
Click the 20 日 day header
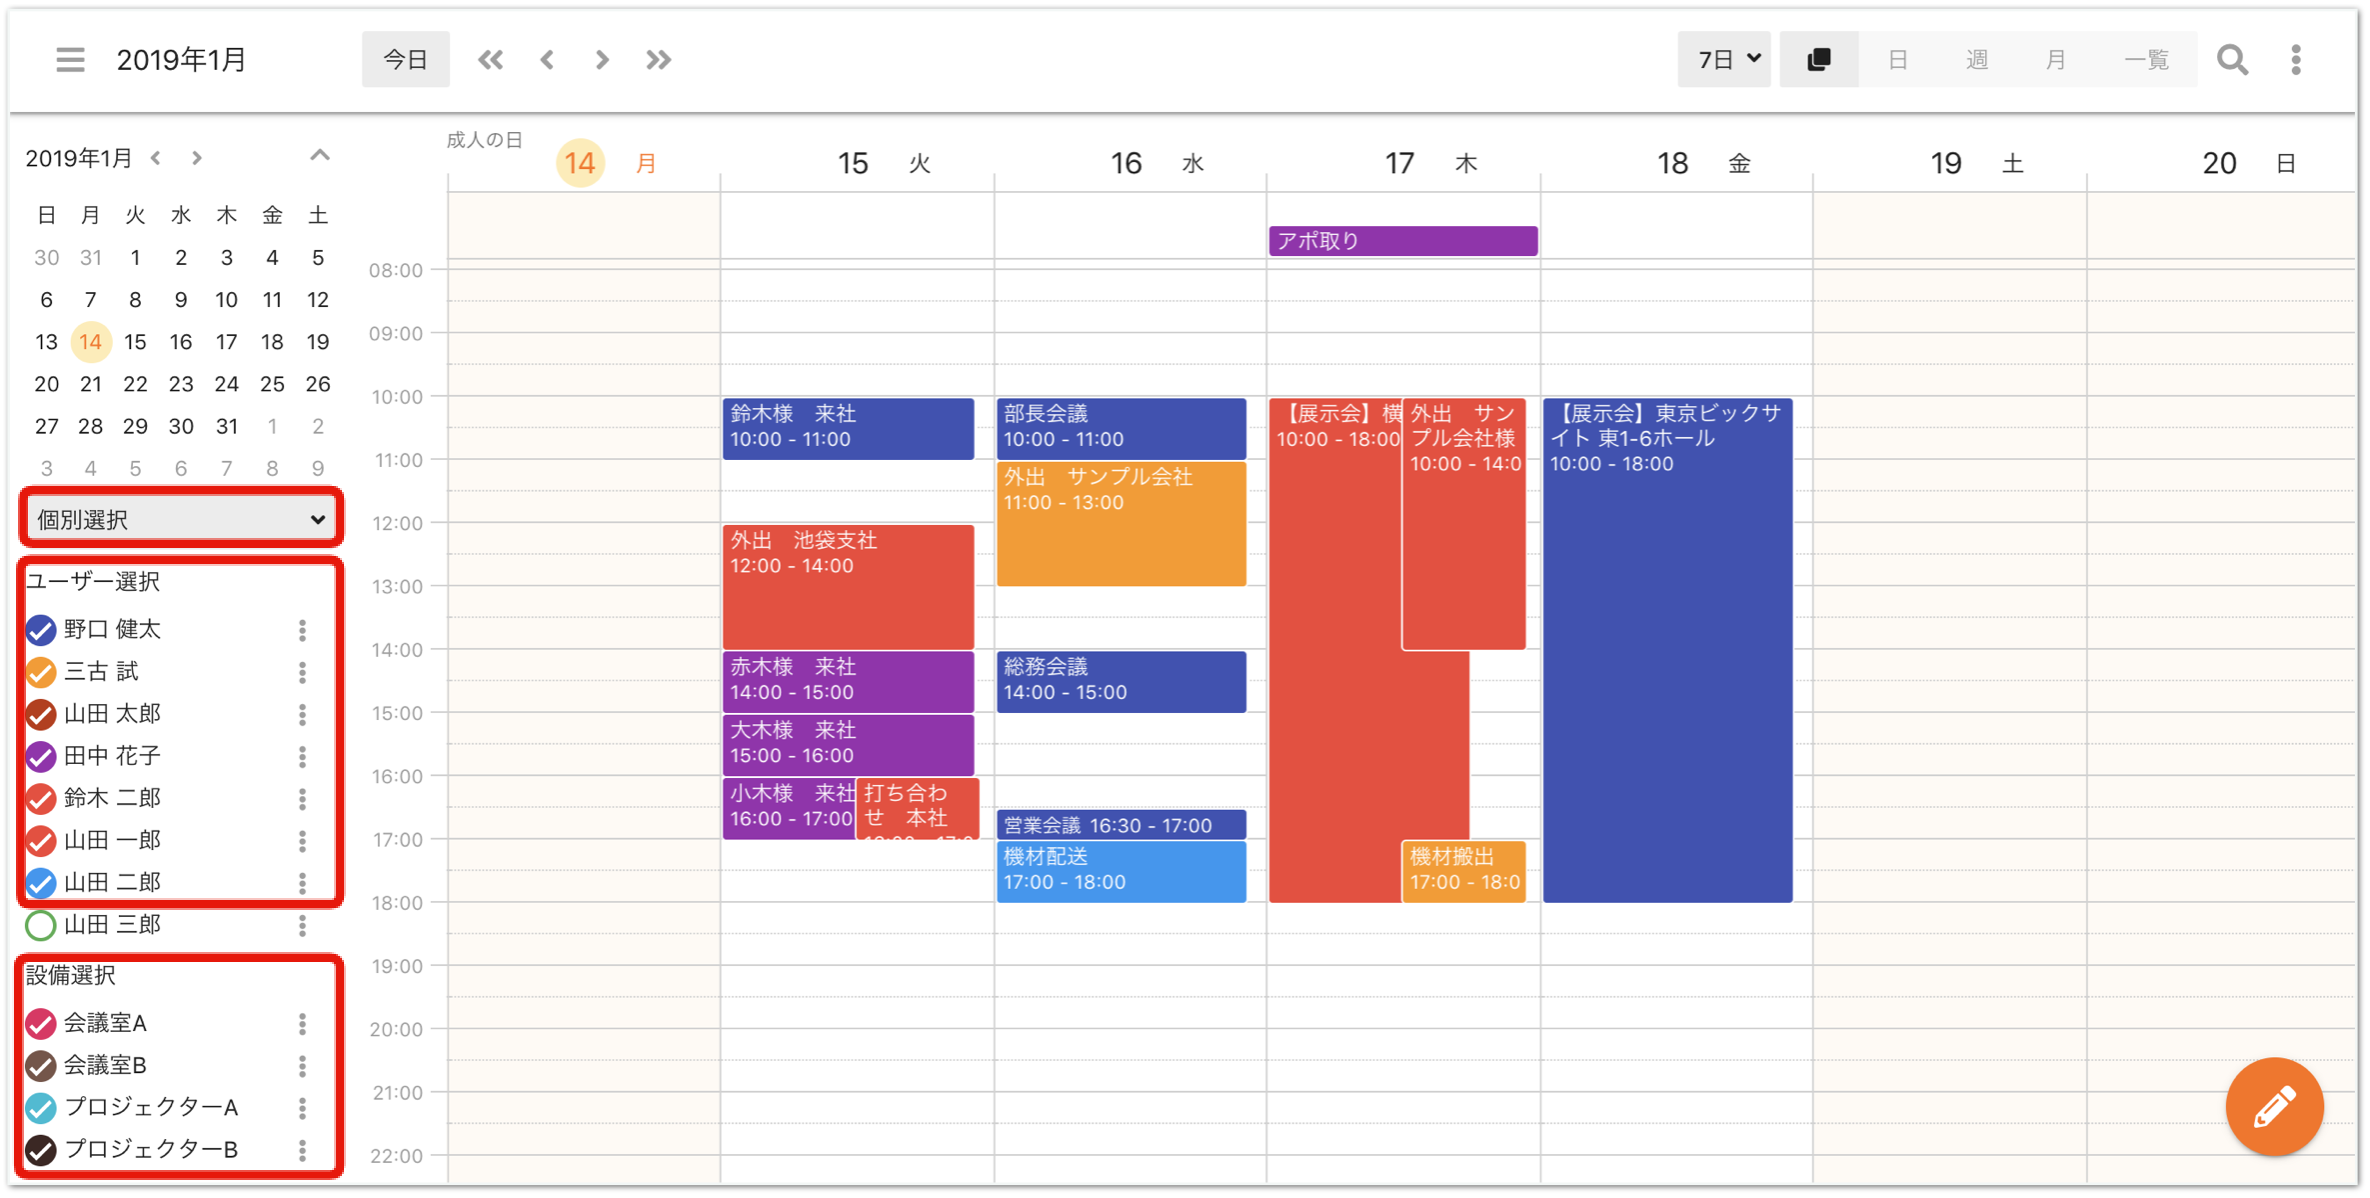tap(2250, 163)
